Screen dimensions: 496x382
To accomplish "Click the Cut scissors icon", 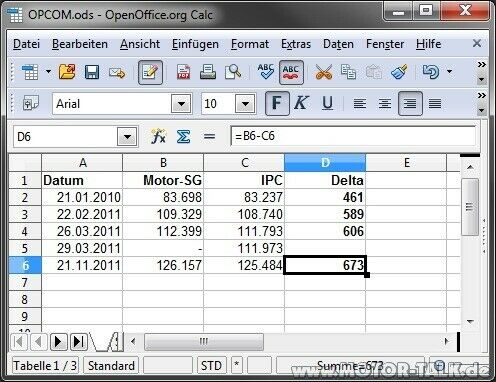I will tap(323, 72).
